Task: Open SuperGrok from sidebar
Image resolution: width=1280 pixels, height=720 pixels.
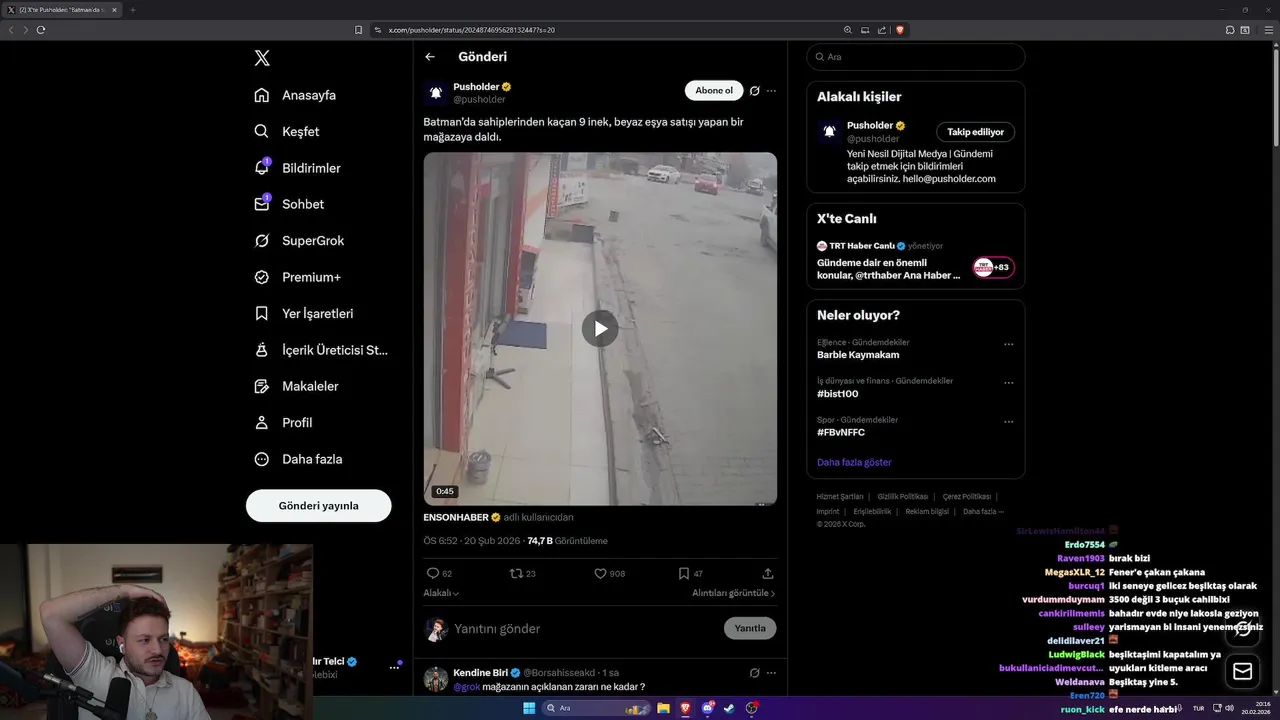Action: pos(299,240)
